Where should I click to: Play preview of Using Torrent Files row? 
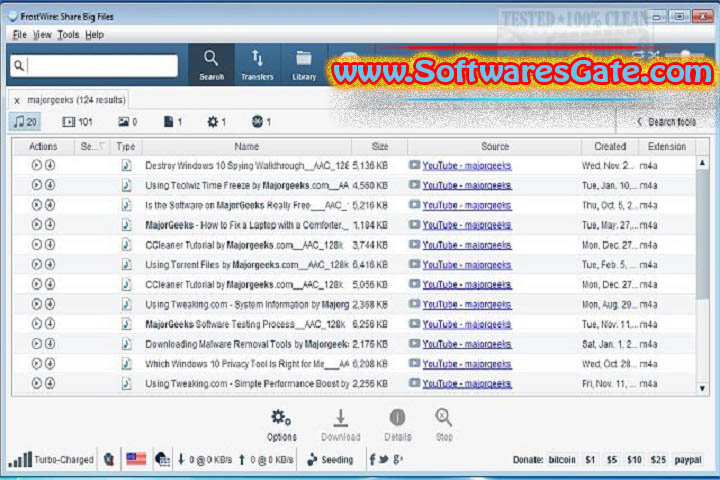[x=37, y=264]
